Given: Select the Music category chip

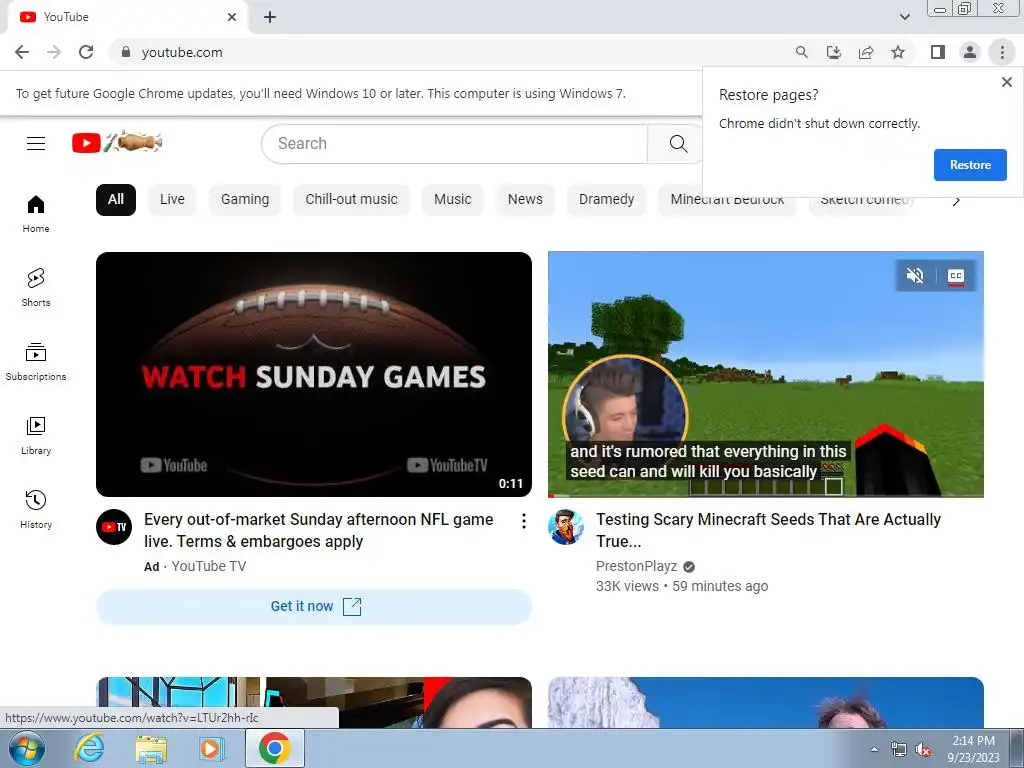Looking at the screenshot, I should (x=453, y=200).
